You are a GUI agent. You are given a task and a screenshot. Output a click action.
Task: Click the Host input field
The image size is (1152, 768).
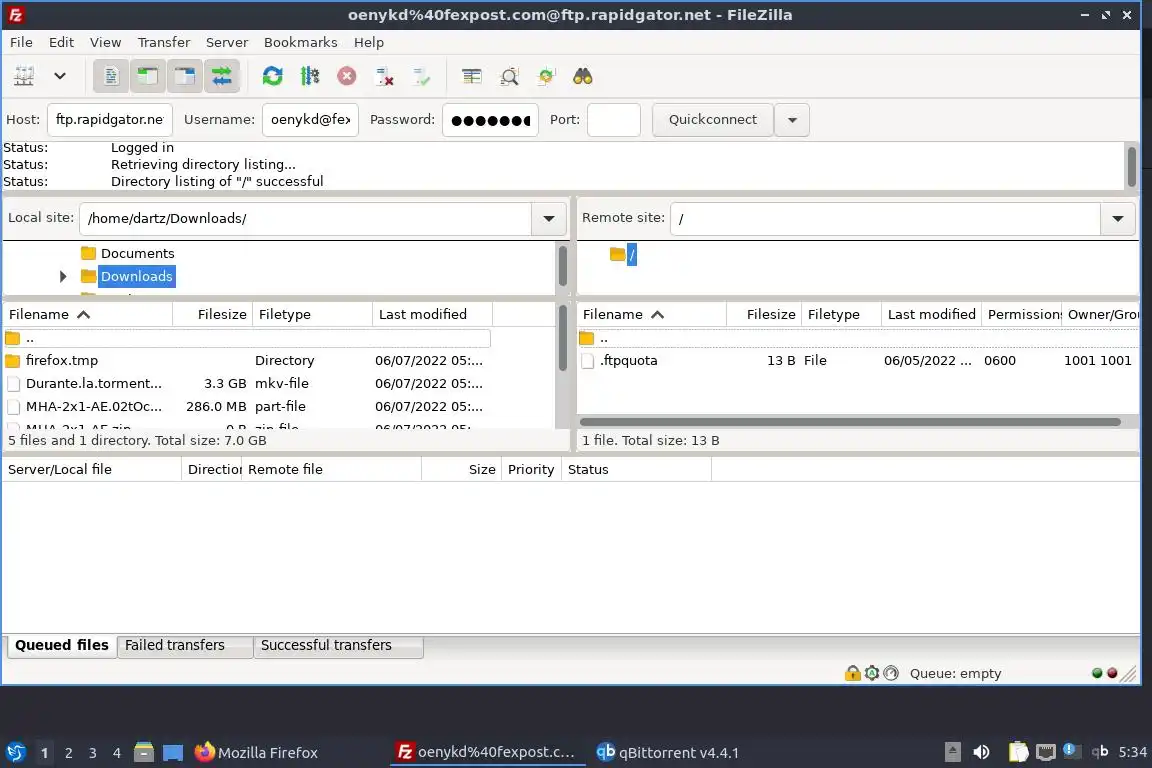click(x=109, y=120)
